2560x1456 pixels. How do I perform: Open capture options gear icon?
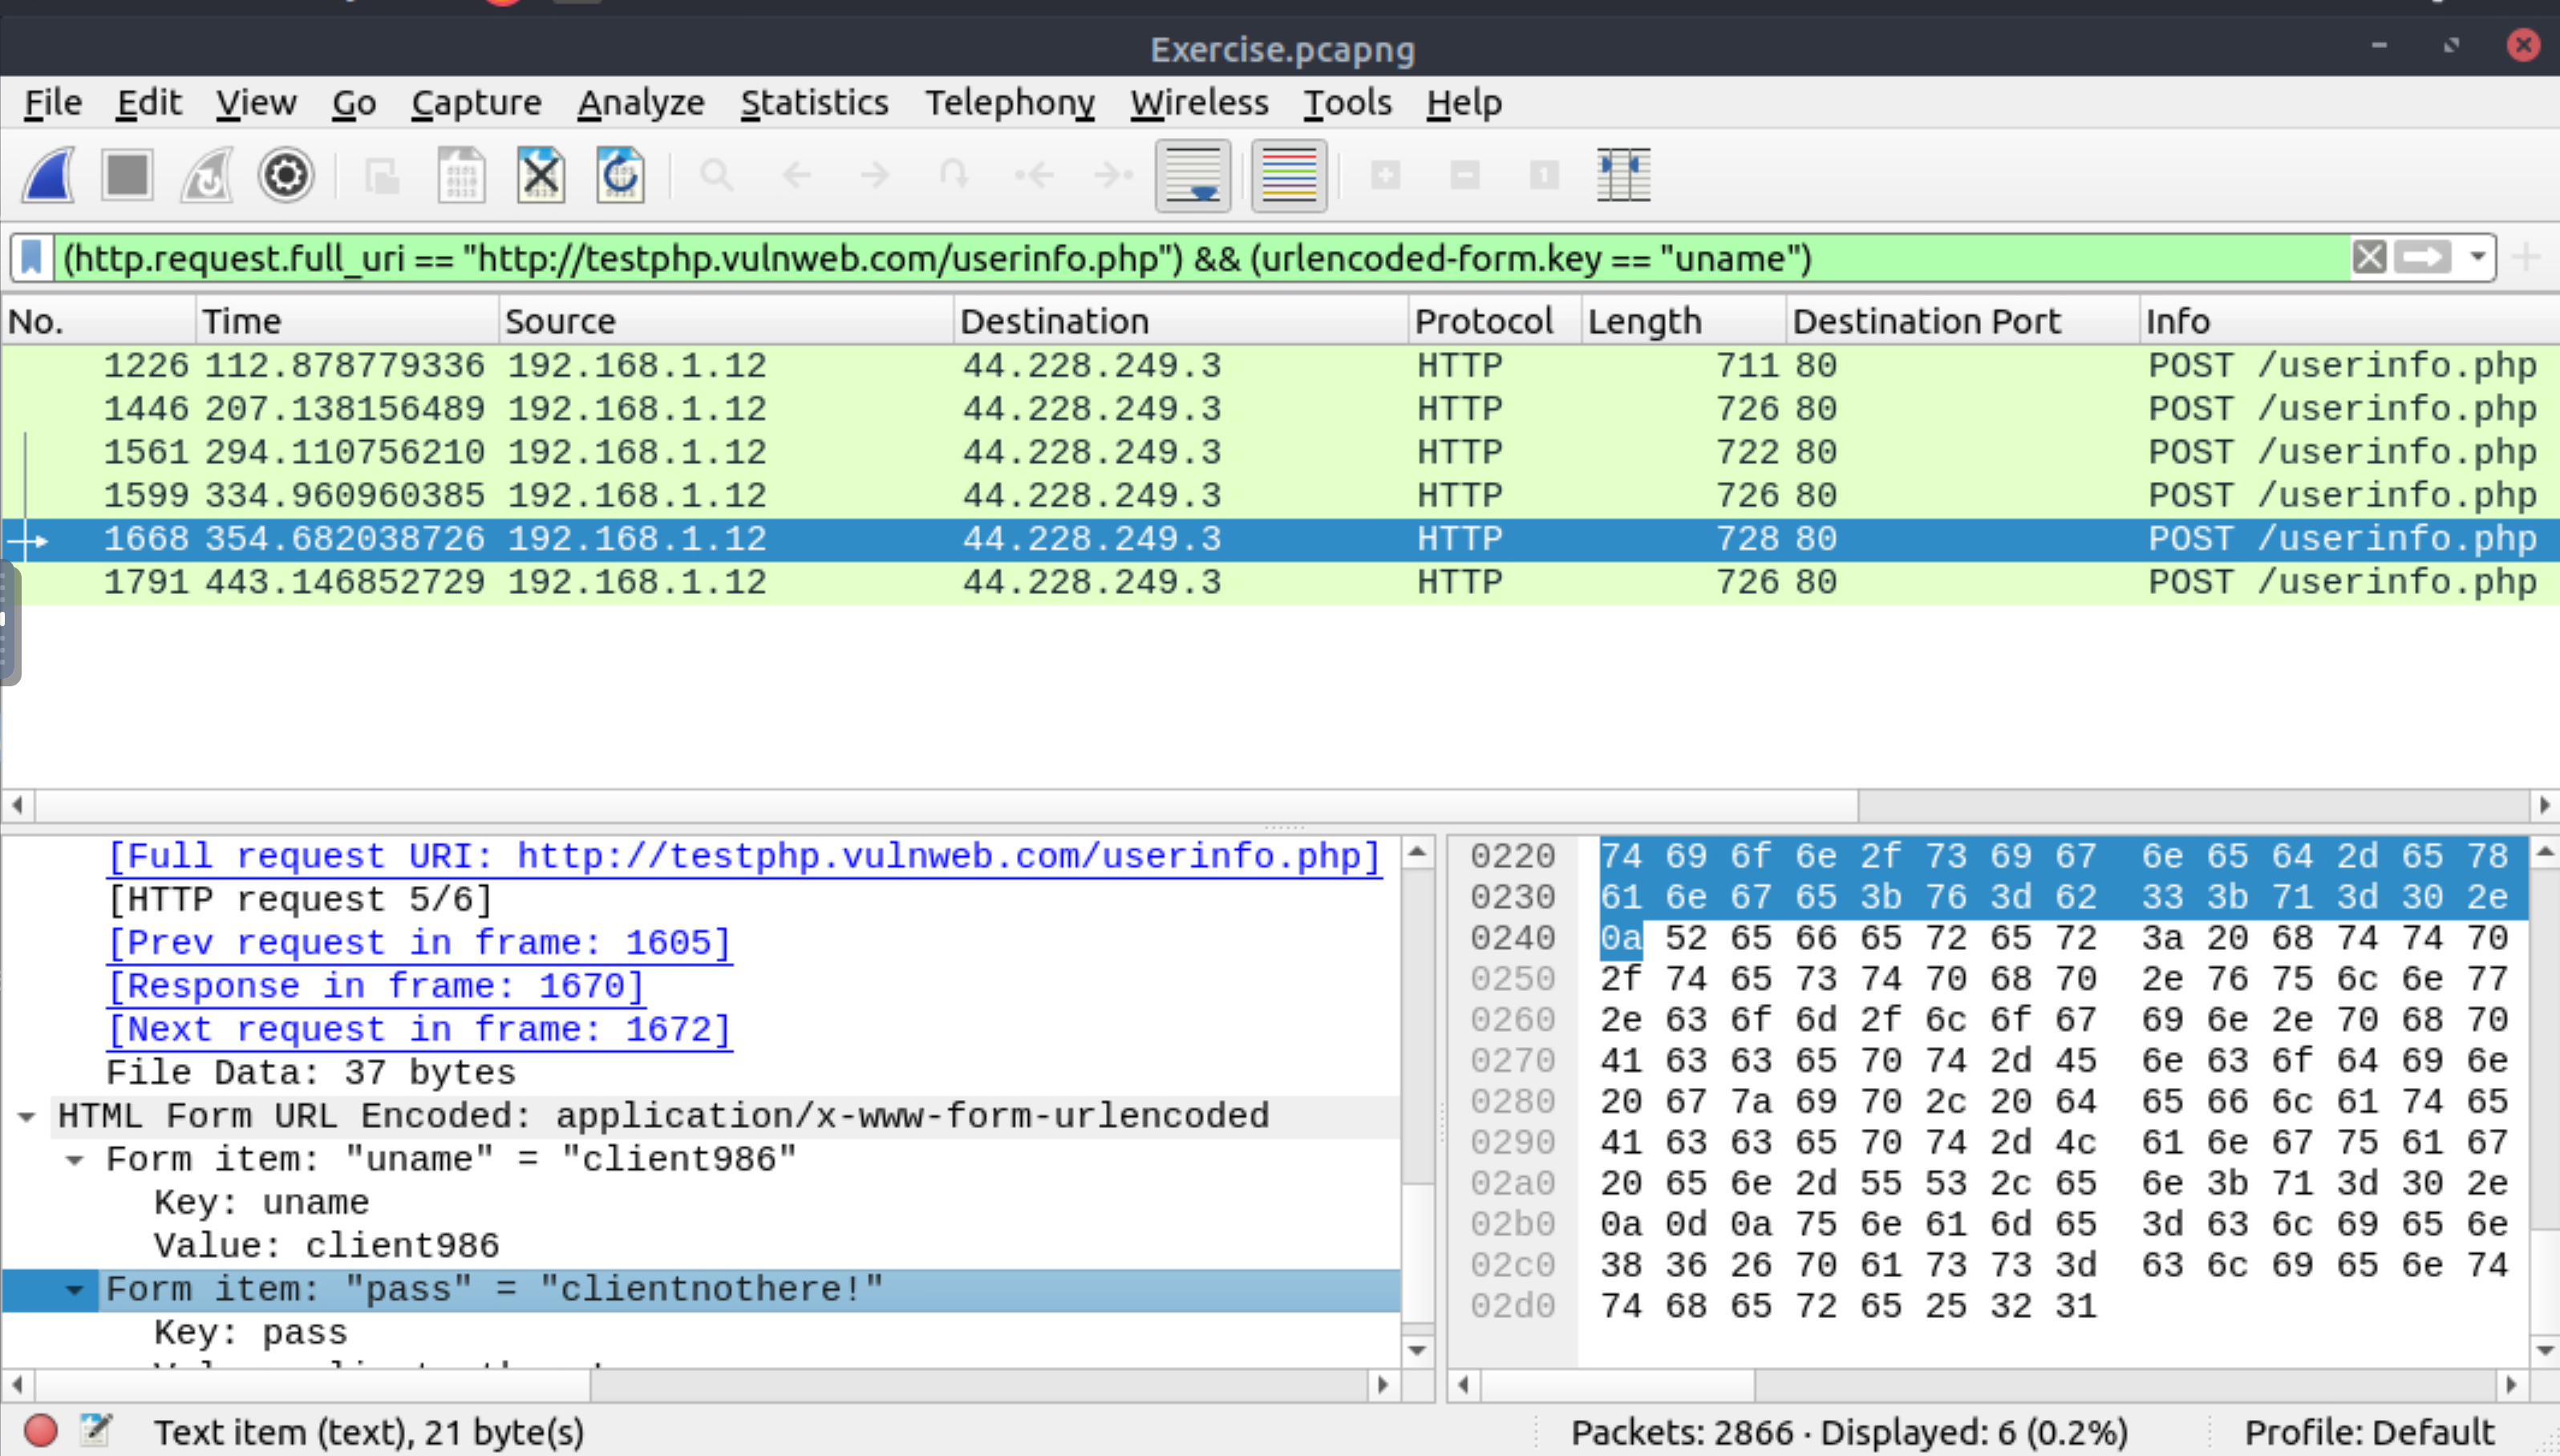(286, 176)
